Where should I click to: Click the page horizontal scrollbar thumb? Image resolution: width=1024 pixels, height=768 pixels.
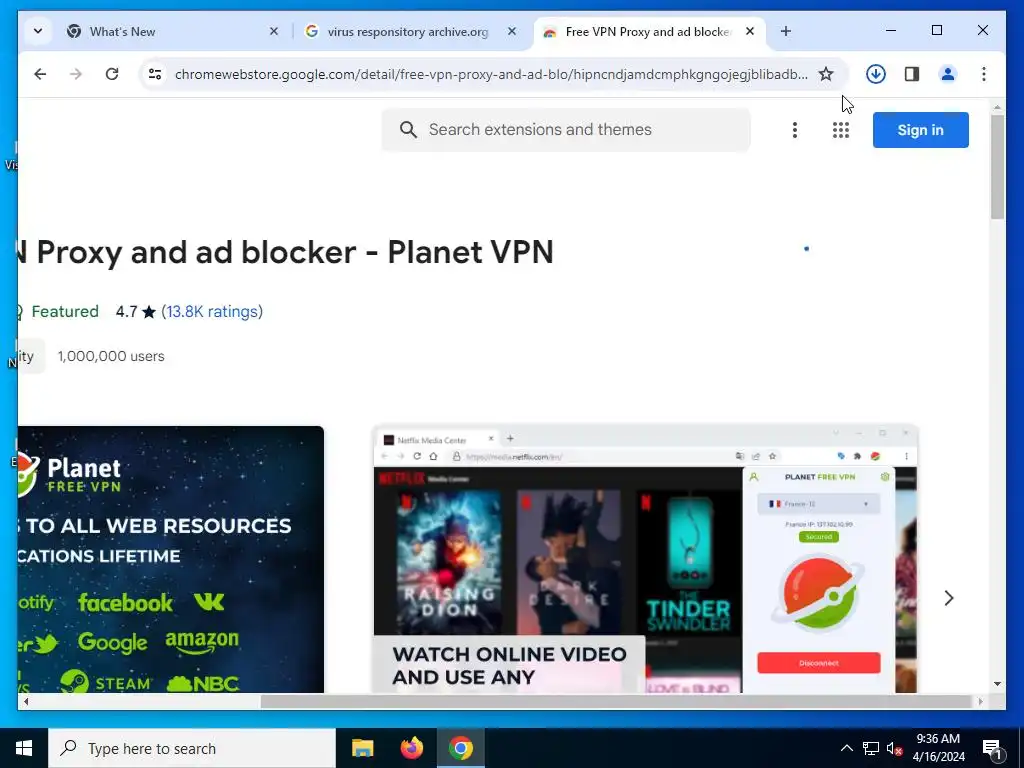tap(615, 701)
